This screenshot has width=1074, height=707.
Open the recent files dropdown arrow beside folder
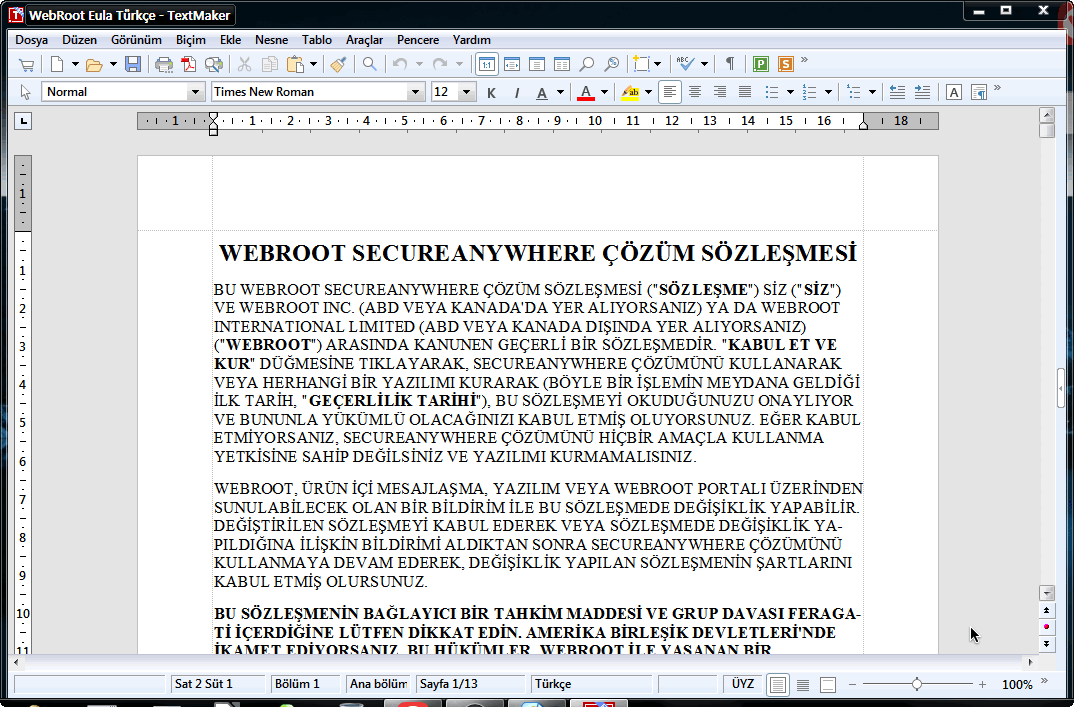tap(113, 64)
